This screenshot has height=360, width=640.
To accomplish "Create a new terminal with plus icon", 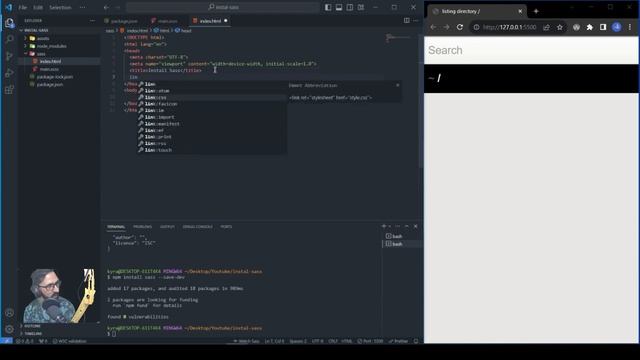I will (x=384, y=226).
